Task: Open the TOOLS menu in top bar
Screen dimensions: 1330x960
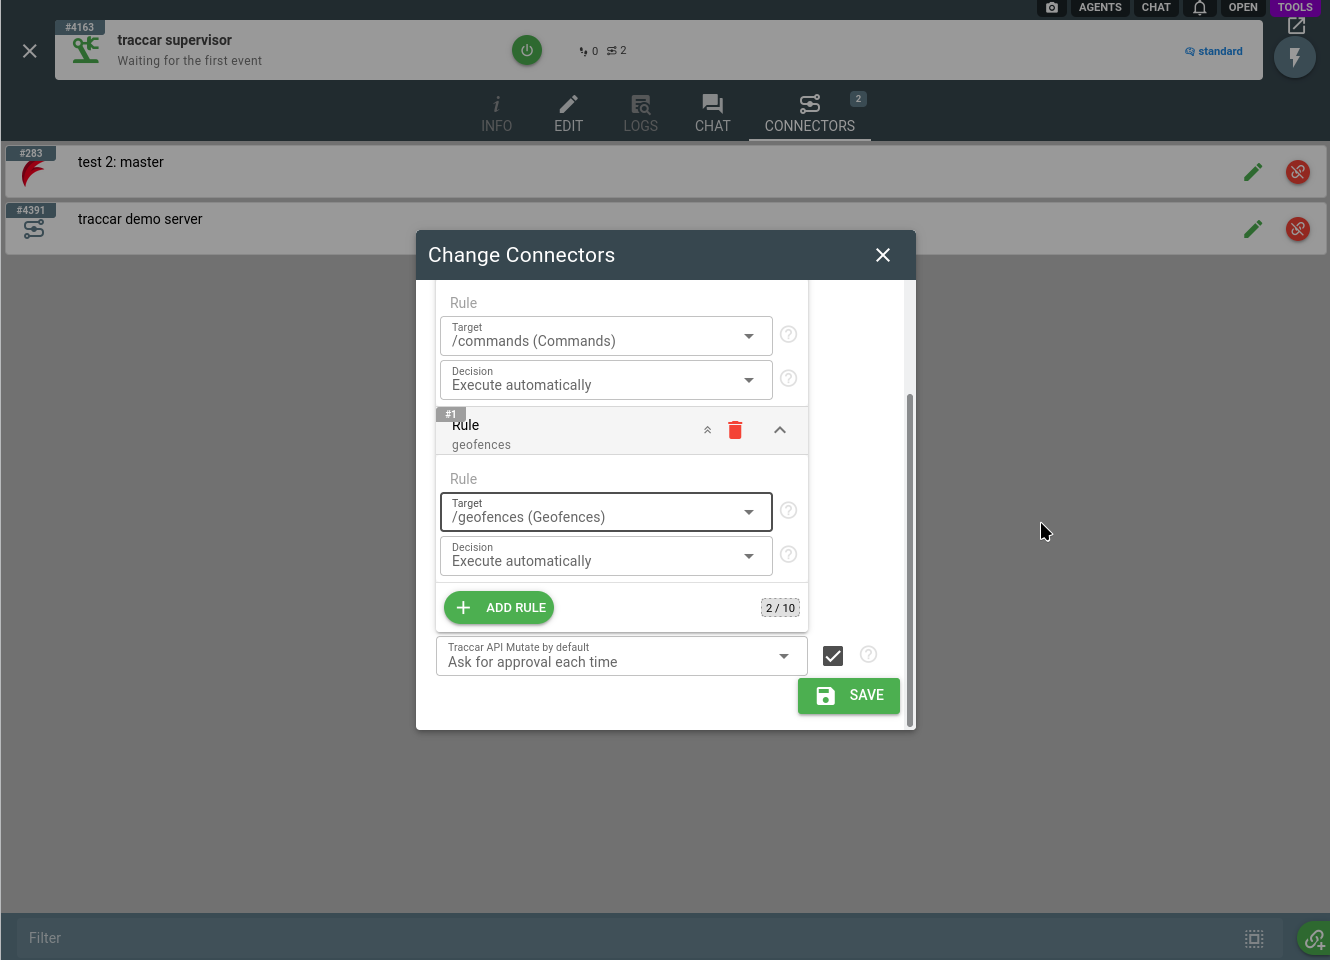Action: 1295,7
